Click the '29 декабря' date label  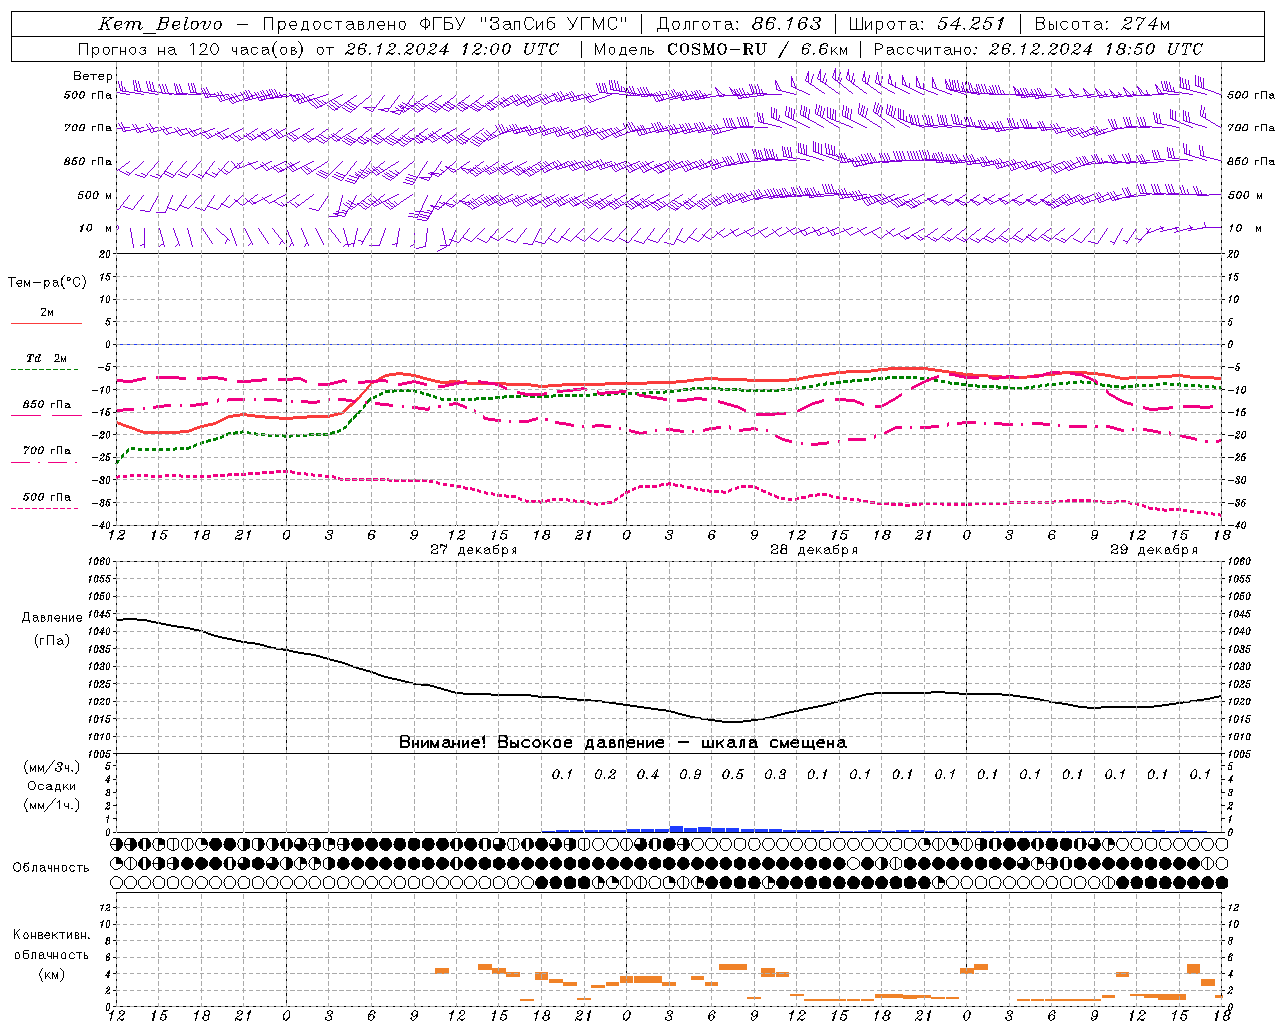tap(1153, 549)
